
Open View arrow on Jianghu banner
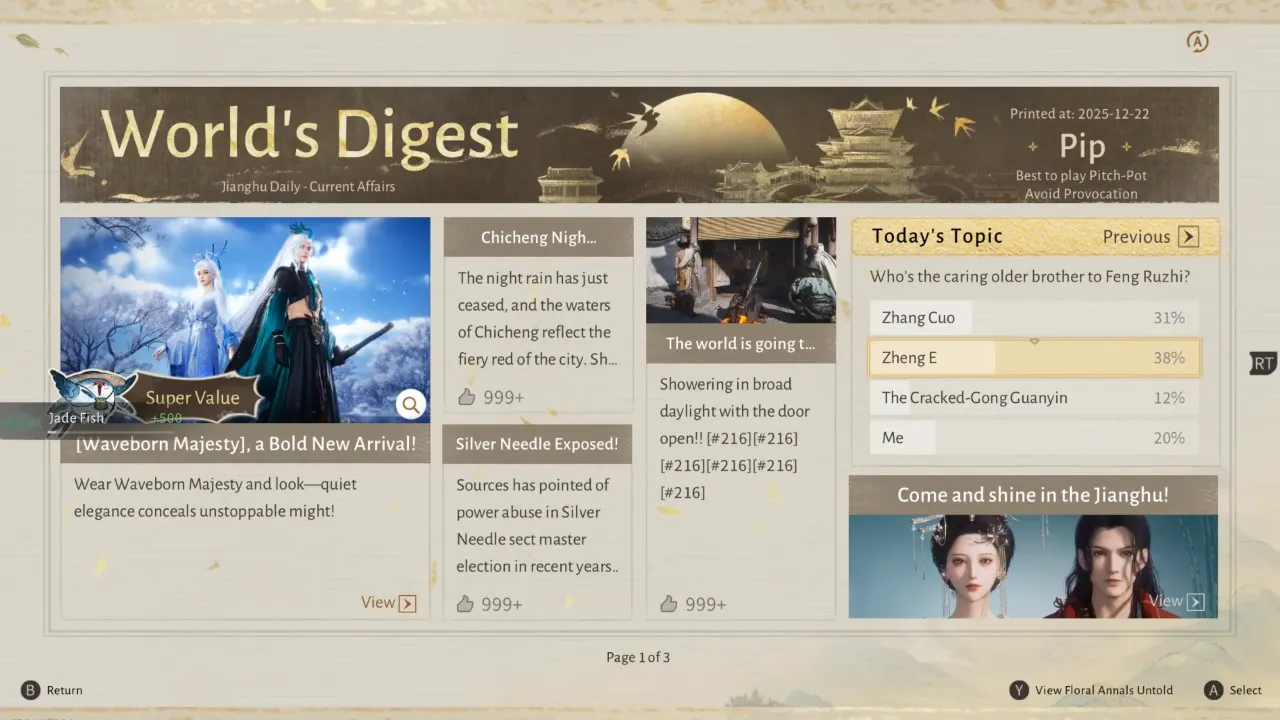click(x=1195, y=601)
